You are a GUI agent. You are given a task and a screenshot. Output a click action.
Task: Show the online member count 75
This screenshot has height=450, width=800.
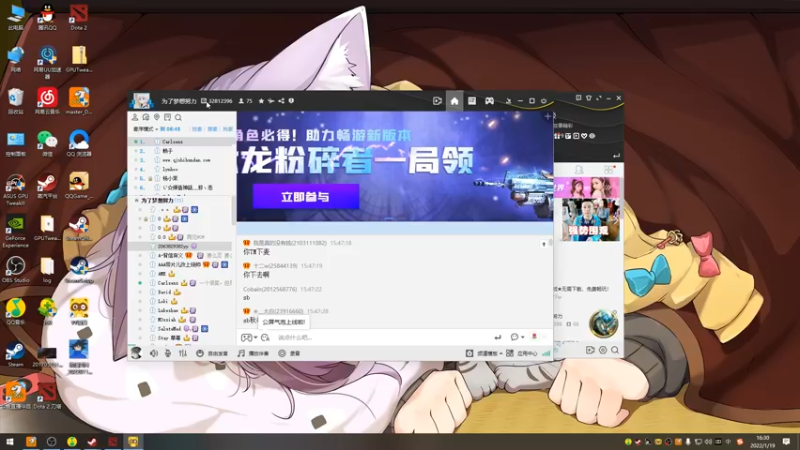point(246,101)
